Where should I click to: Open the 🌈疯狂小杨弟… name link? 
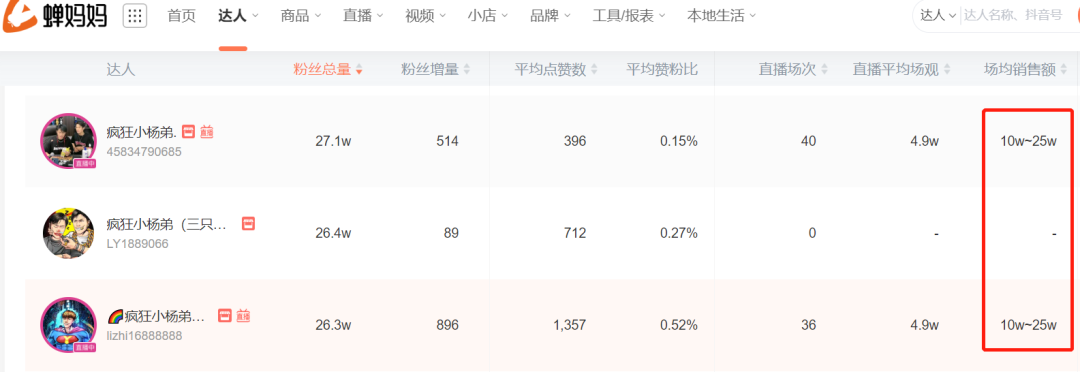point(156,316)
